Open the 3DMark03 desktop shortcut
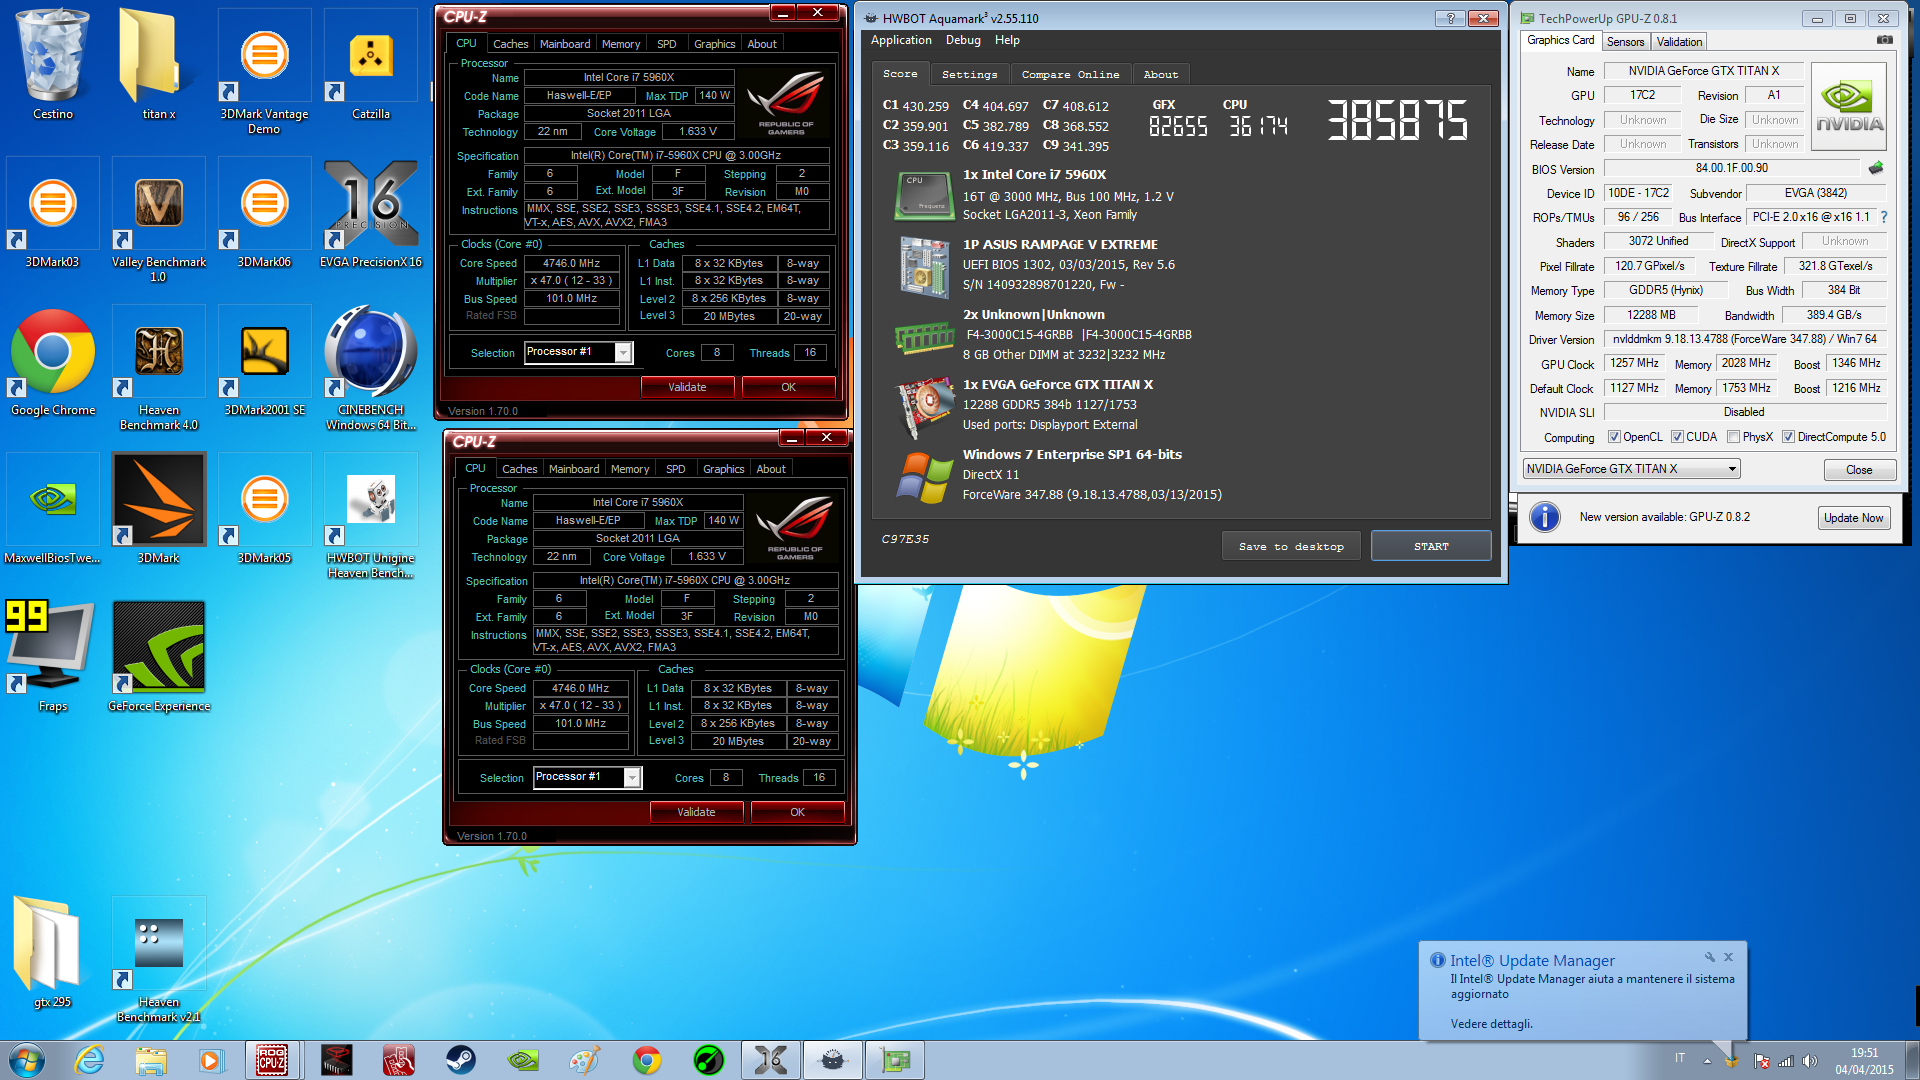Image resolution: width=1920 pixels, height=1080 pixels. point(53,211)
